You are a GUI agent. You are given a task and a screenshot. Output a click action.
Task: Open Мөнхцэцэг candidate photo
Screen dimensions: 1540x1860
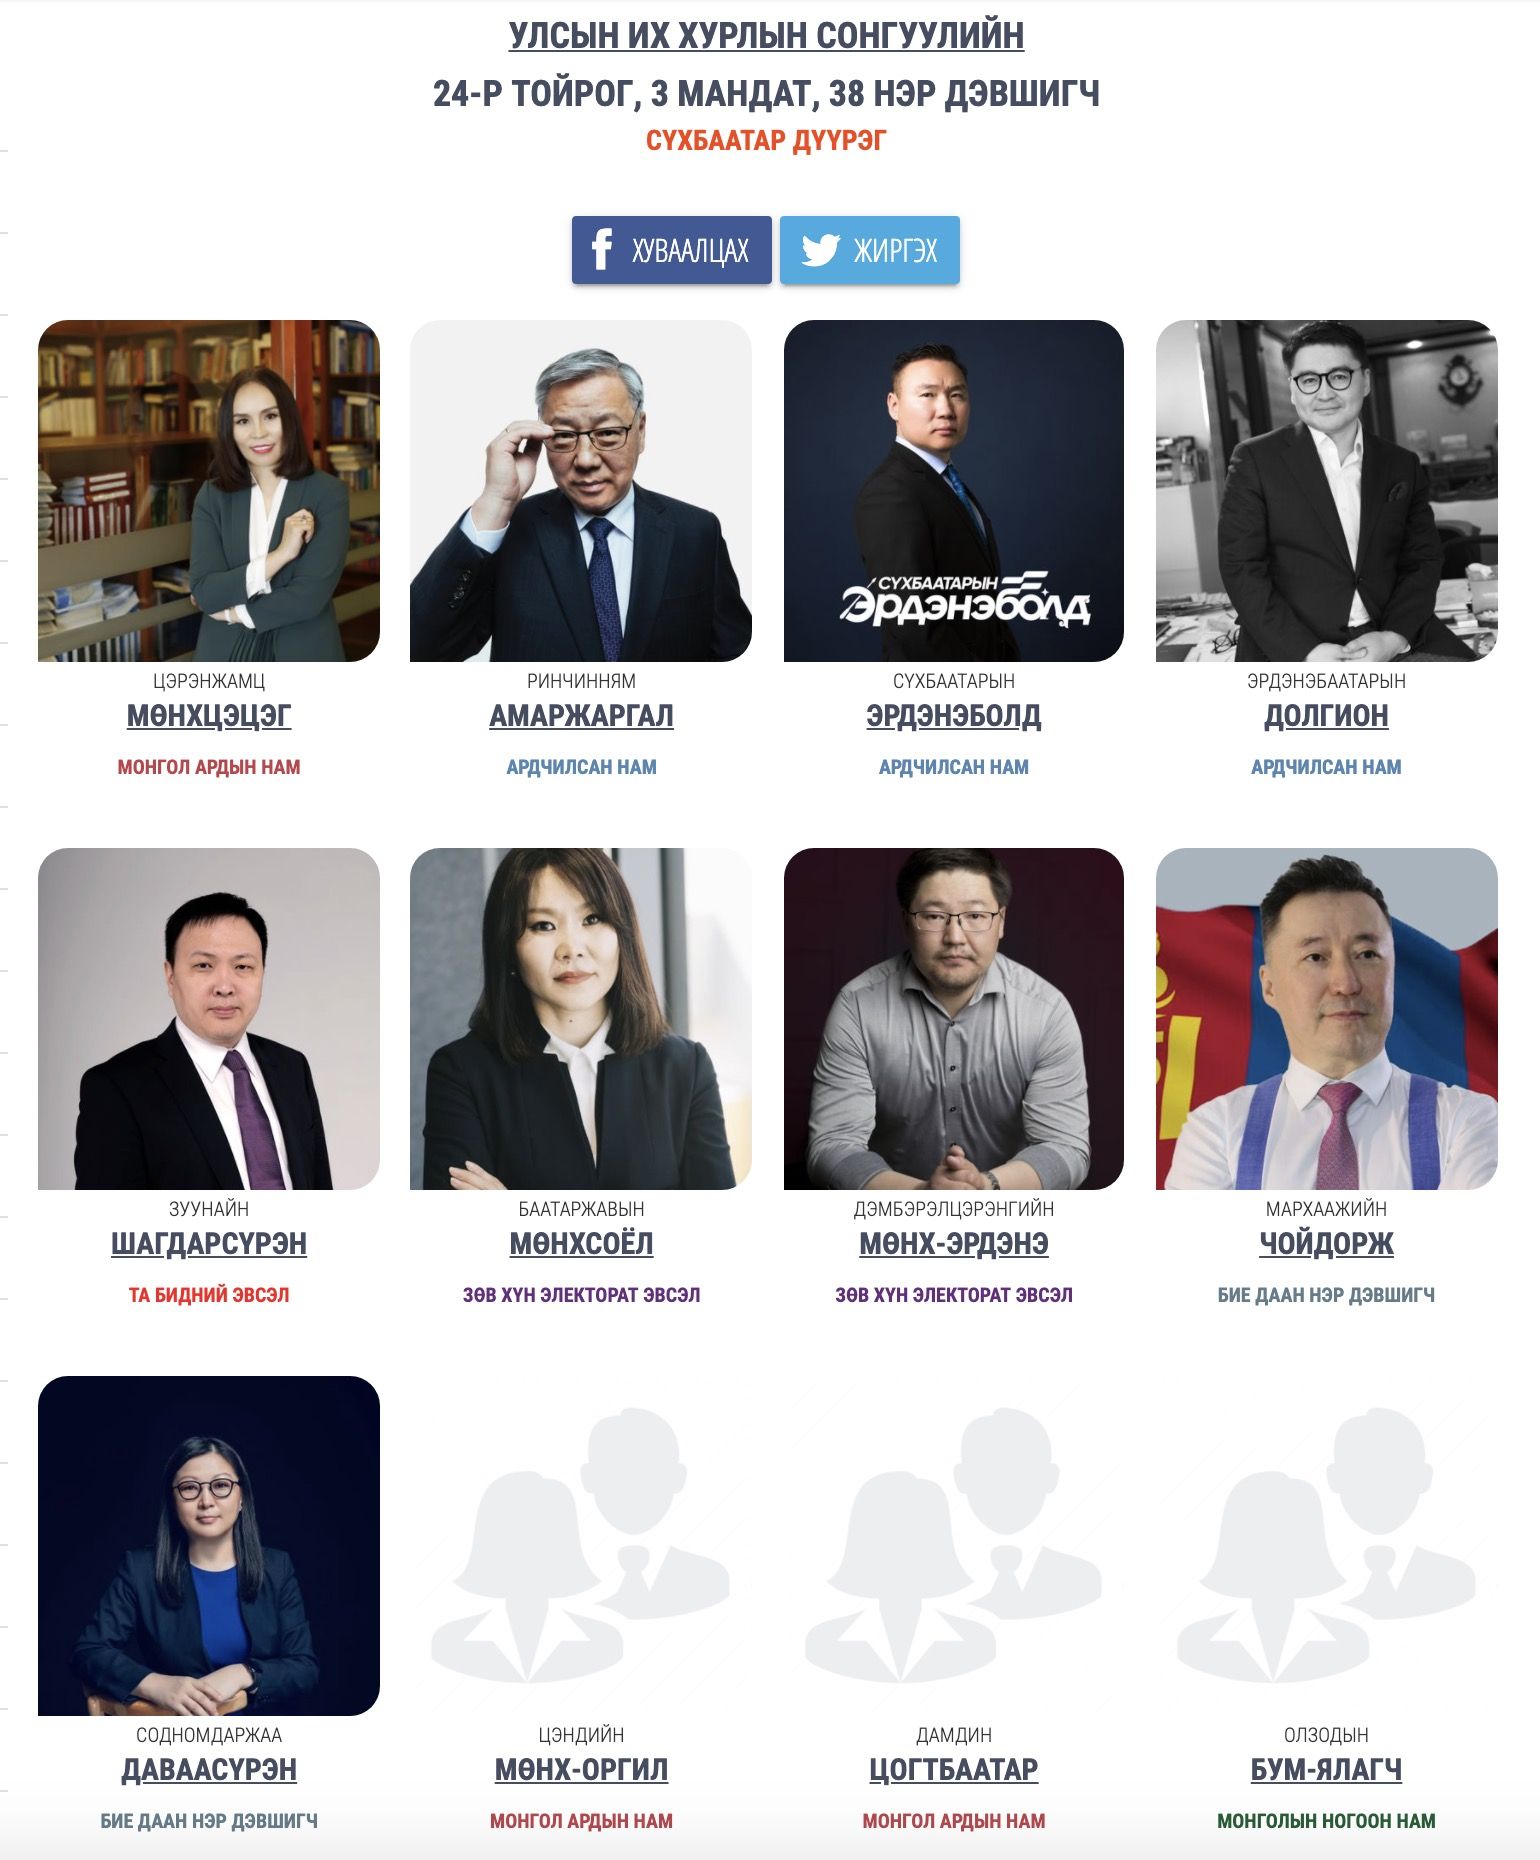(x=209, y=491)
